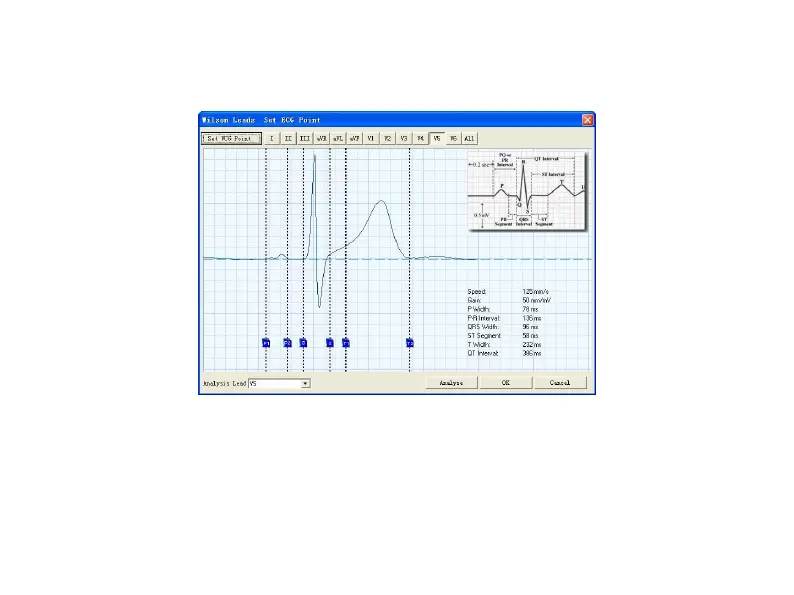
Task: Select lead III tab
Action: [305, 138]
